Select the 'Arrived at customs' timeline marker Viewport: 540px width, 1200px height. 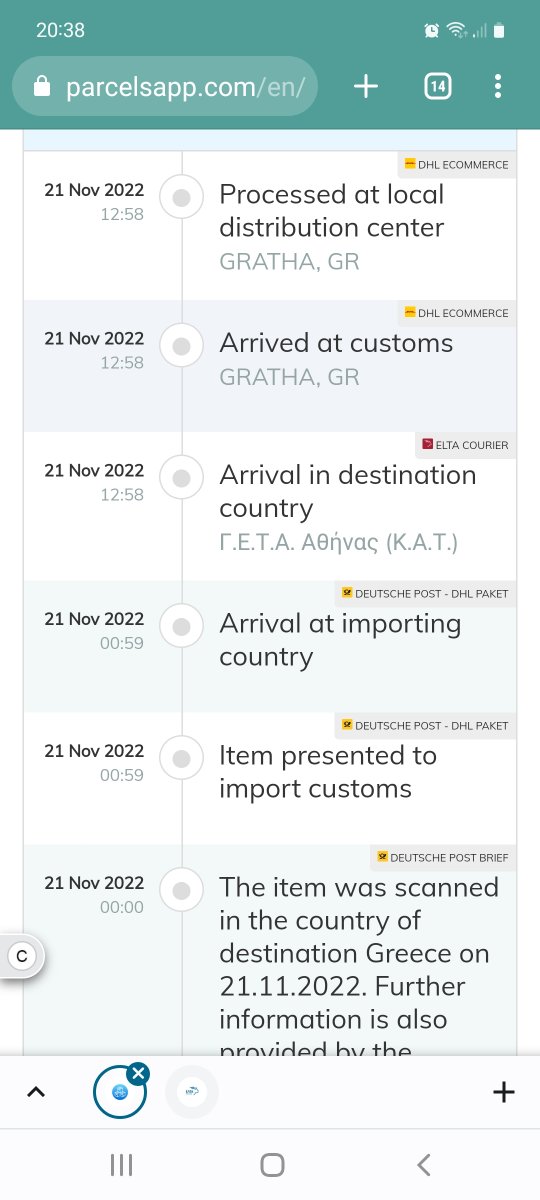pyautogui.click(x=181, y=347)
